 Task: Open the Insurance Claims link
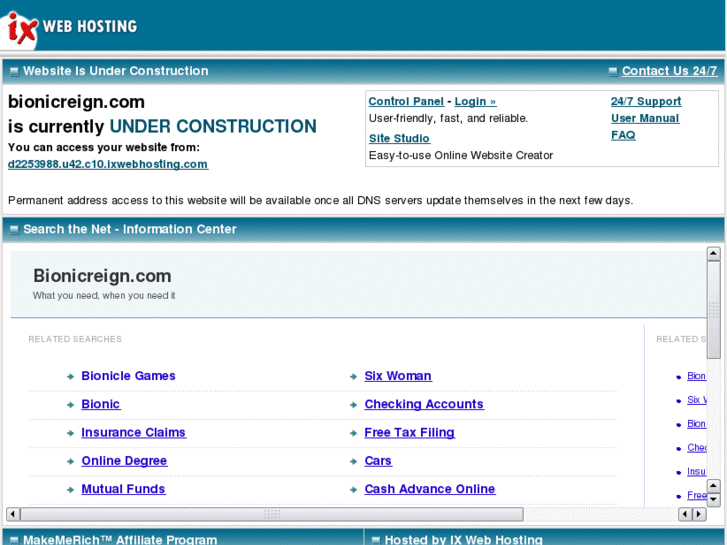[x=134, y=432]
